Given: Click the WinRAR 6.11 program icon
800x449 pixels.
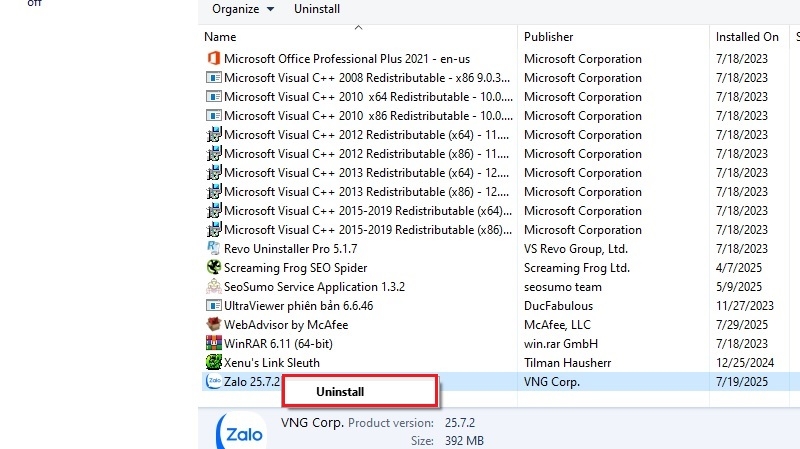Looking at the screenshot, I should tap(213, 344).
